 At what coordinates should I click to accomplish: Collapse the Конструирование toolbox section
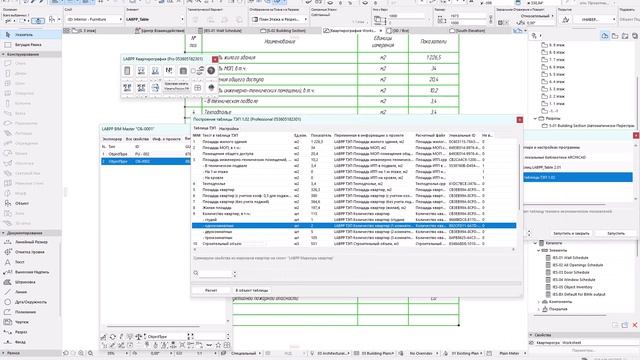coord(3,54)
